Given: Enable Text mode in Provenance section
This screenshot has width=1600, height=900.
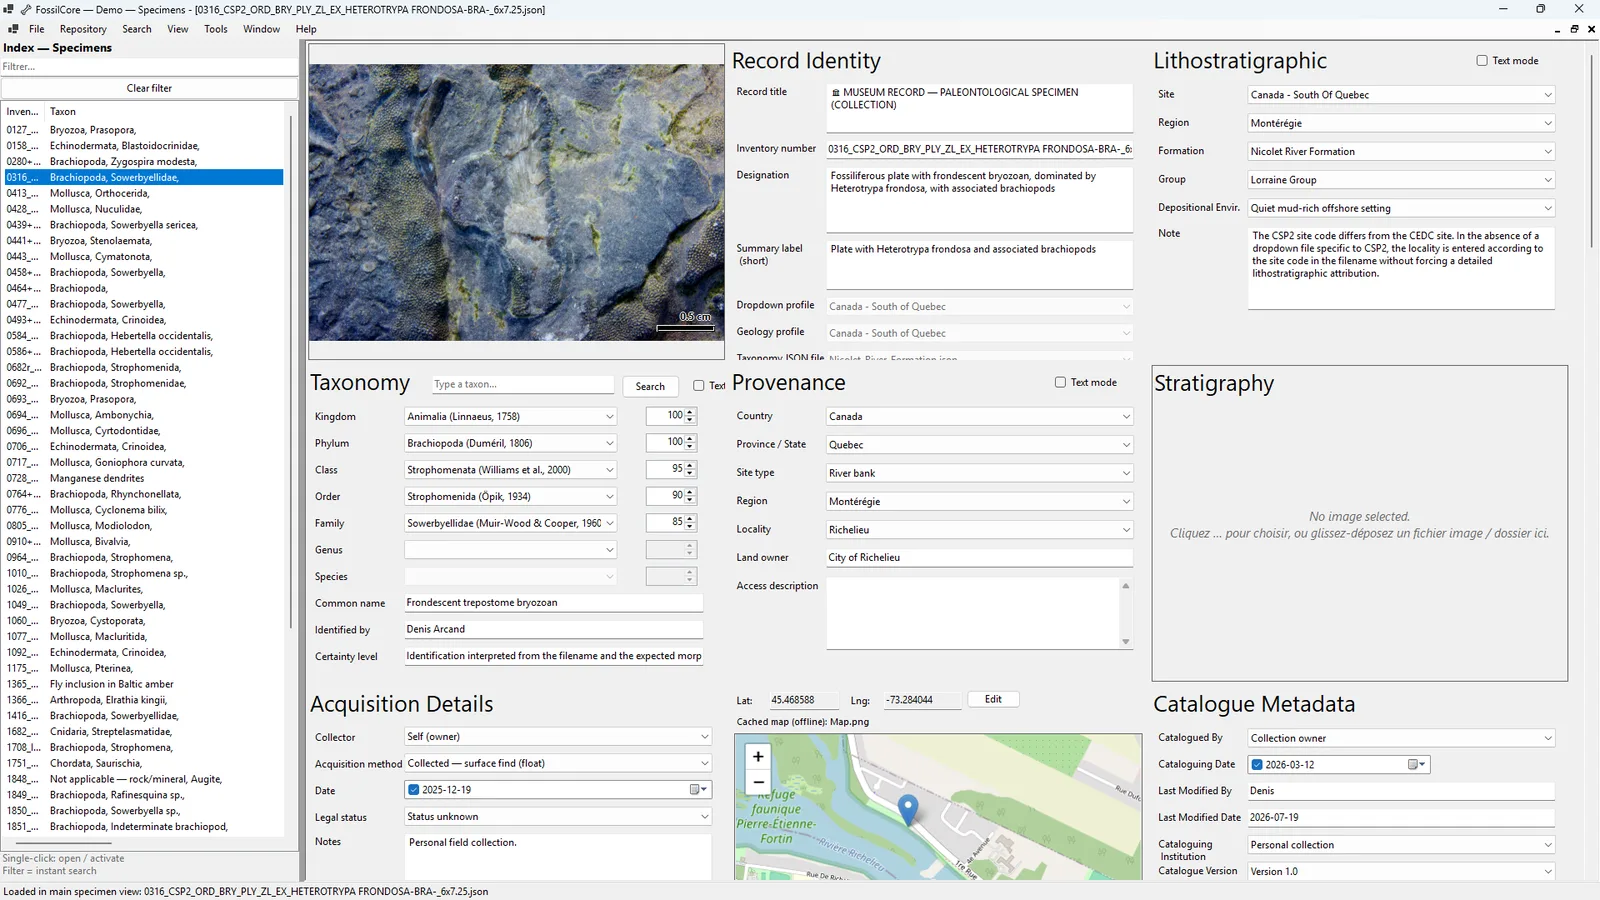Looking at the screenshot, I should pos(1060,382).
